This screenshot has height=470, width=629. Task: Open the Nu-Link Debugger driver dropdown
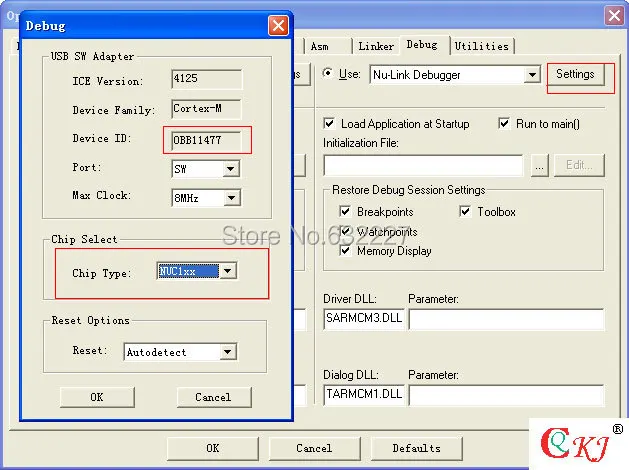coord(532,75)
